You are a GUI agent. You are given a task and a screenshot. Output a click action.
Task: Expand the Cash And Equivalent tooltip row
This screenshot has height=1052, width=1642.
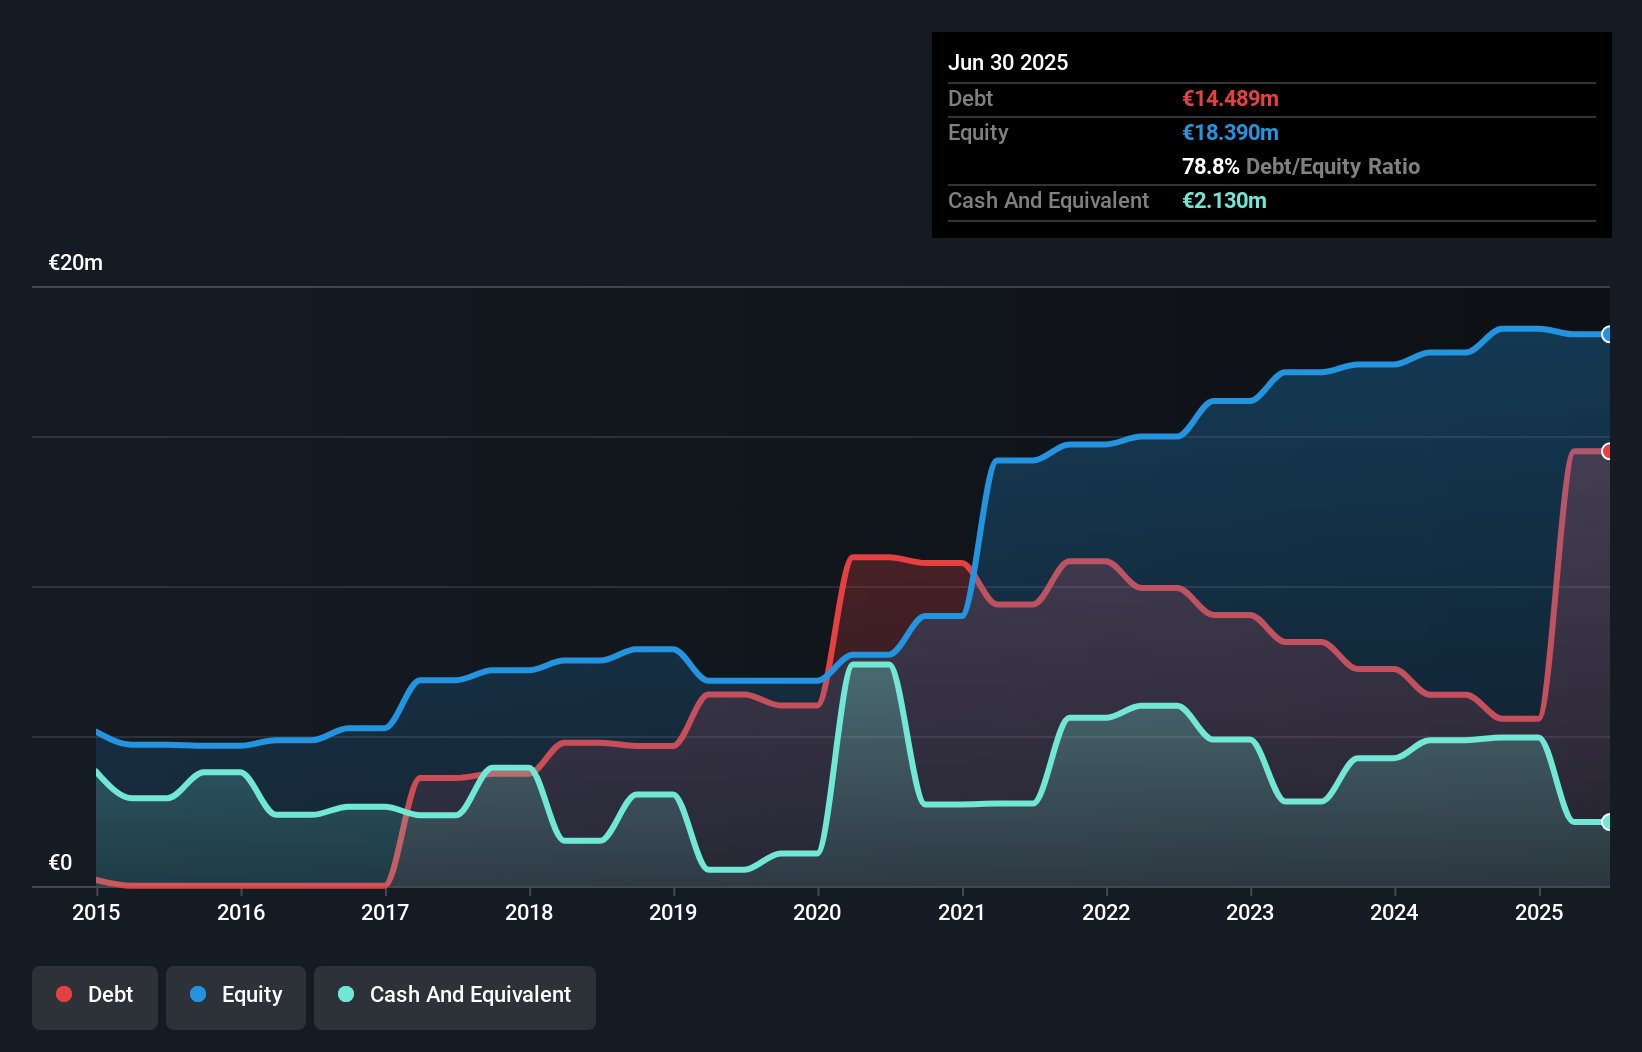pyautogui.click(x=1047, y=200)
